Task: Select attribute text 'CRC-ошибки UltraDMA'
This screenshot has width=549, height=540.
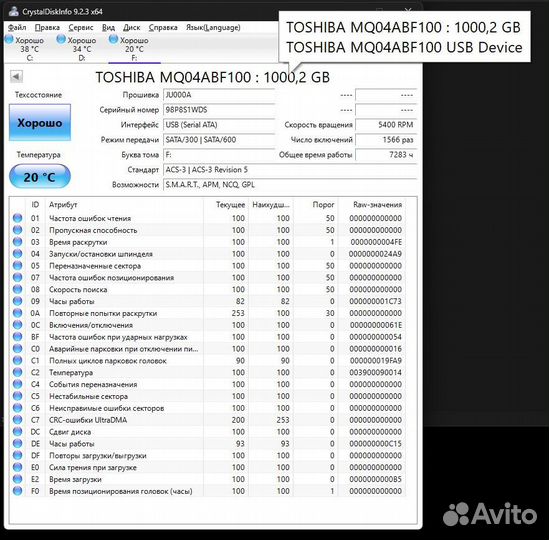Action: click(88, 420)
